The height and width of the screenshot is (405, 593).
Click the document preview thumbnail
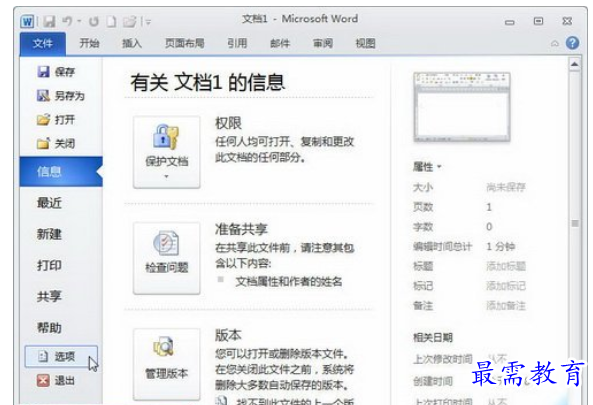[462, 107]
